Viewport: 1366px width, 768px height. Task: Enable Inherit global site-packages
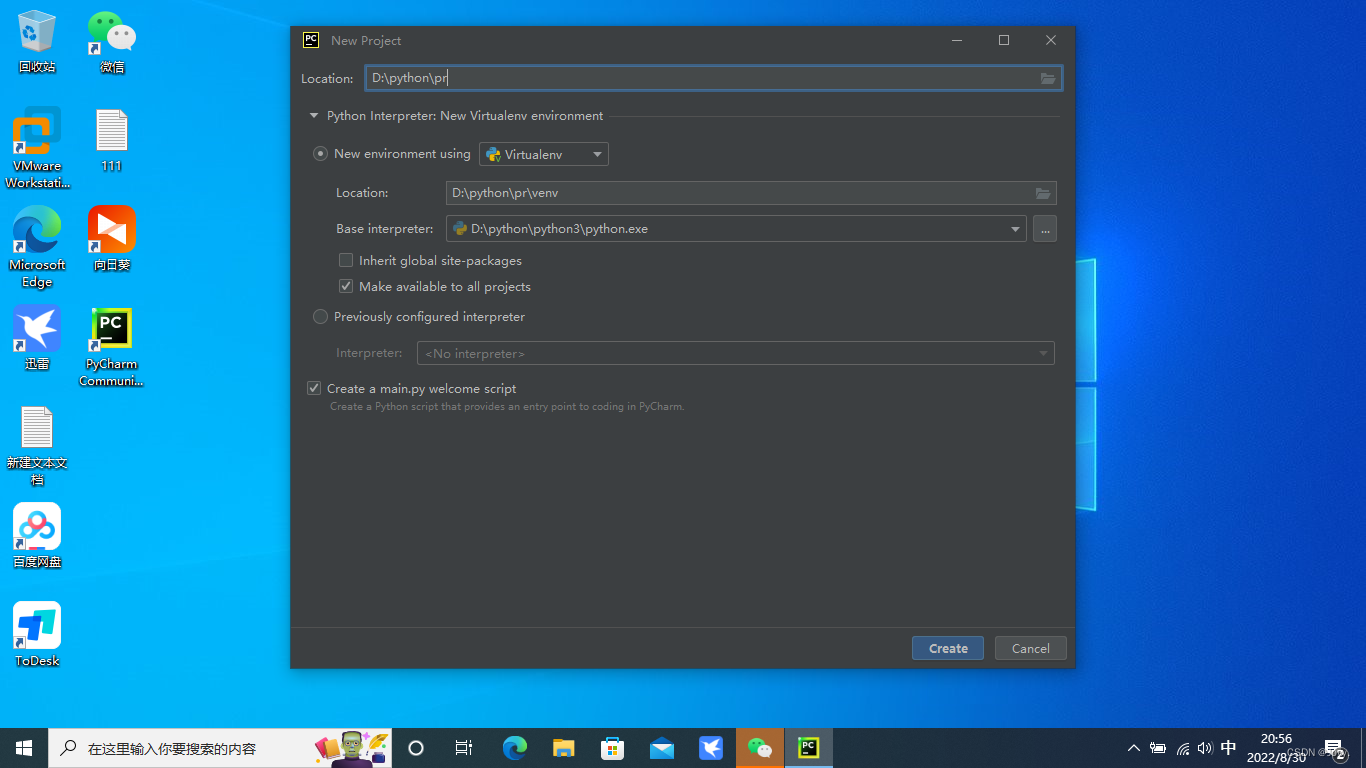346,260
